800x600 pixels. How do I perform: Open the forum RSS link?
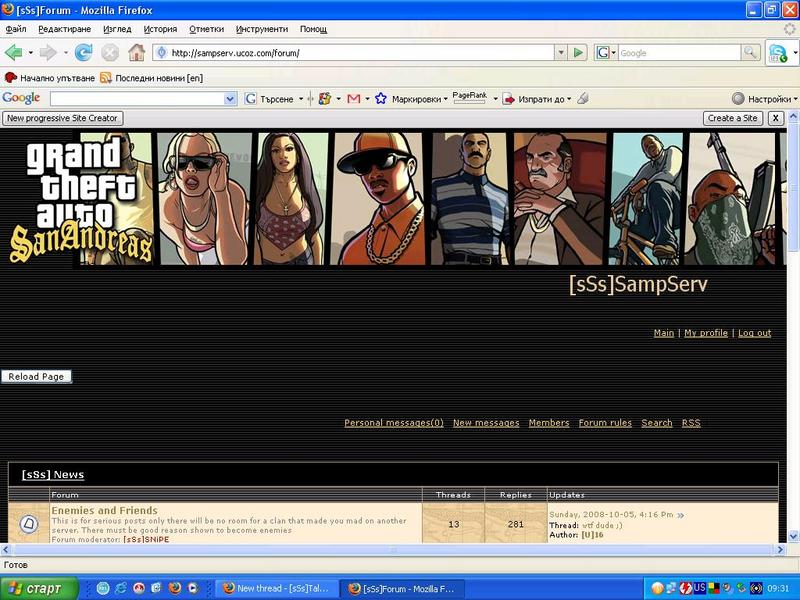[x=691, y=422]
